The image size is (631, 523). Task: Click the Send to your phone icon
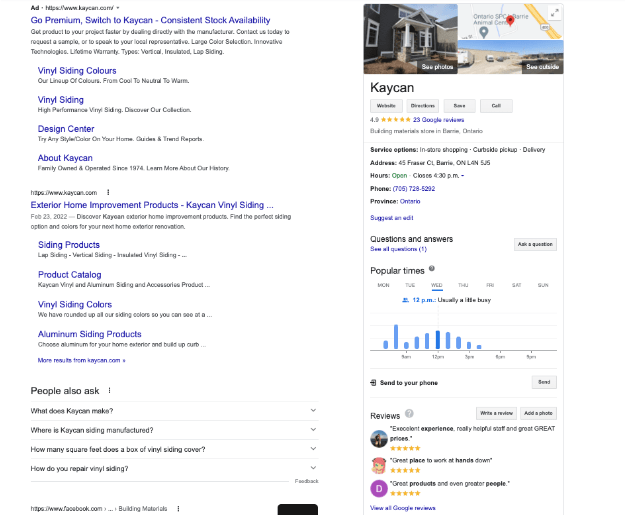(373, 383)
